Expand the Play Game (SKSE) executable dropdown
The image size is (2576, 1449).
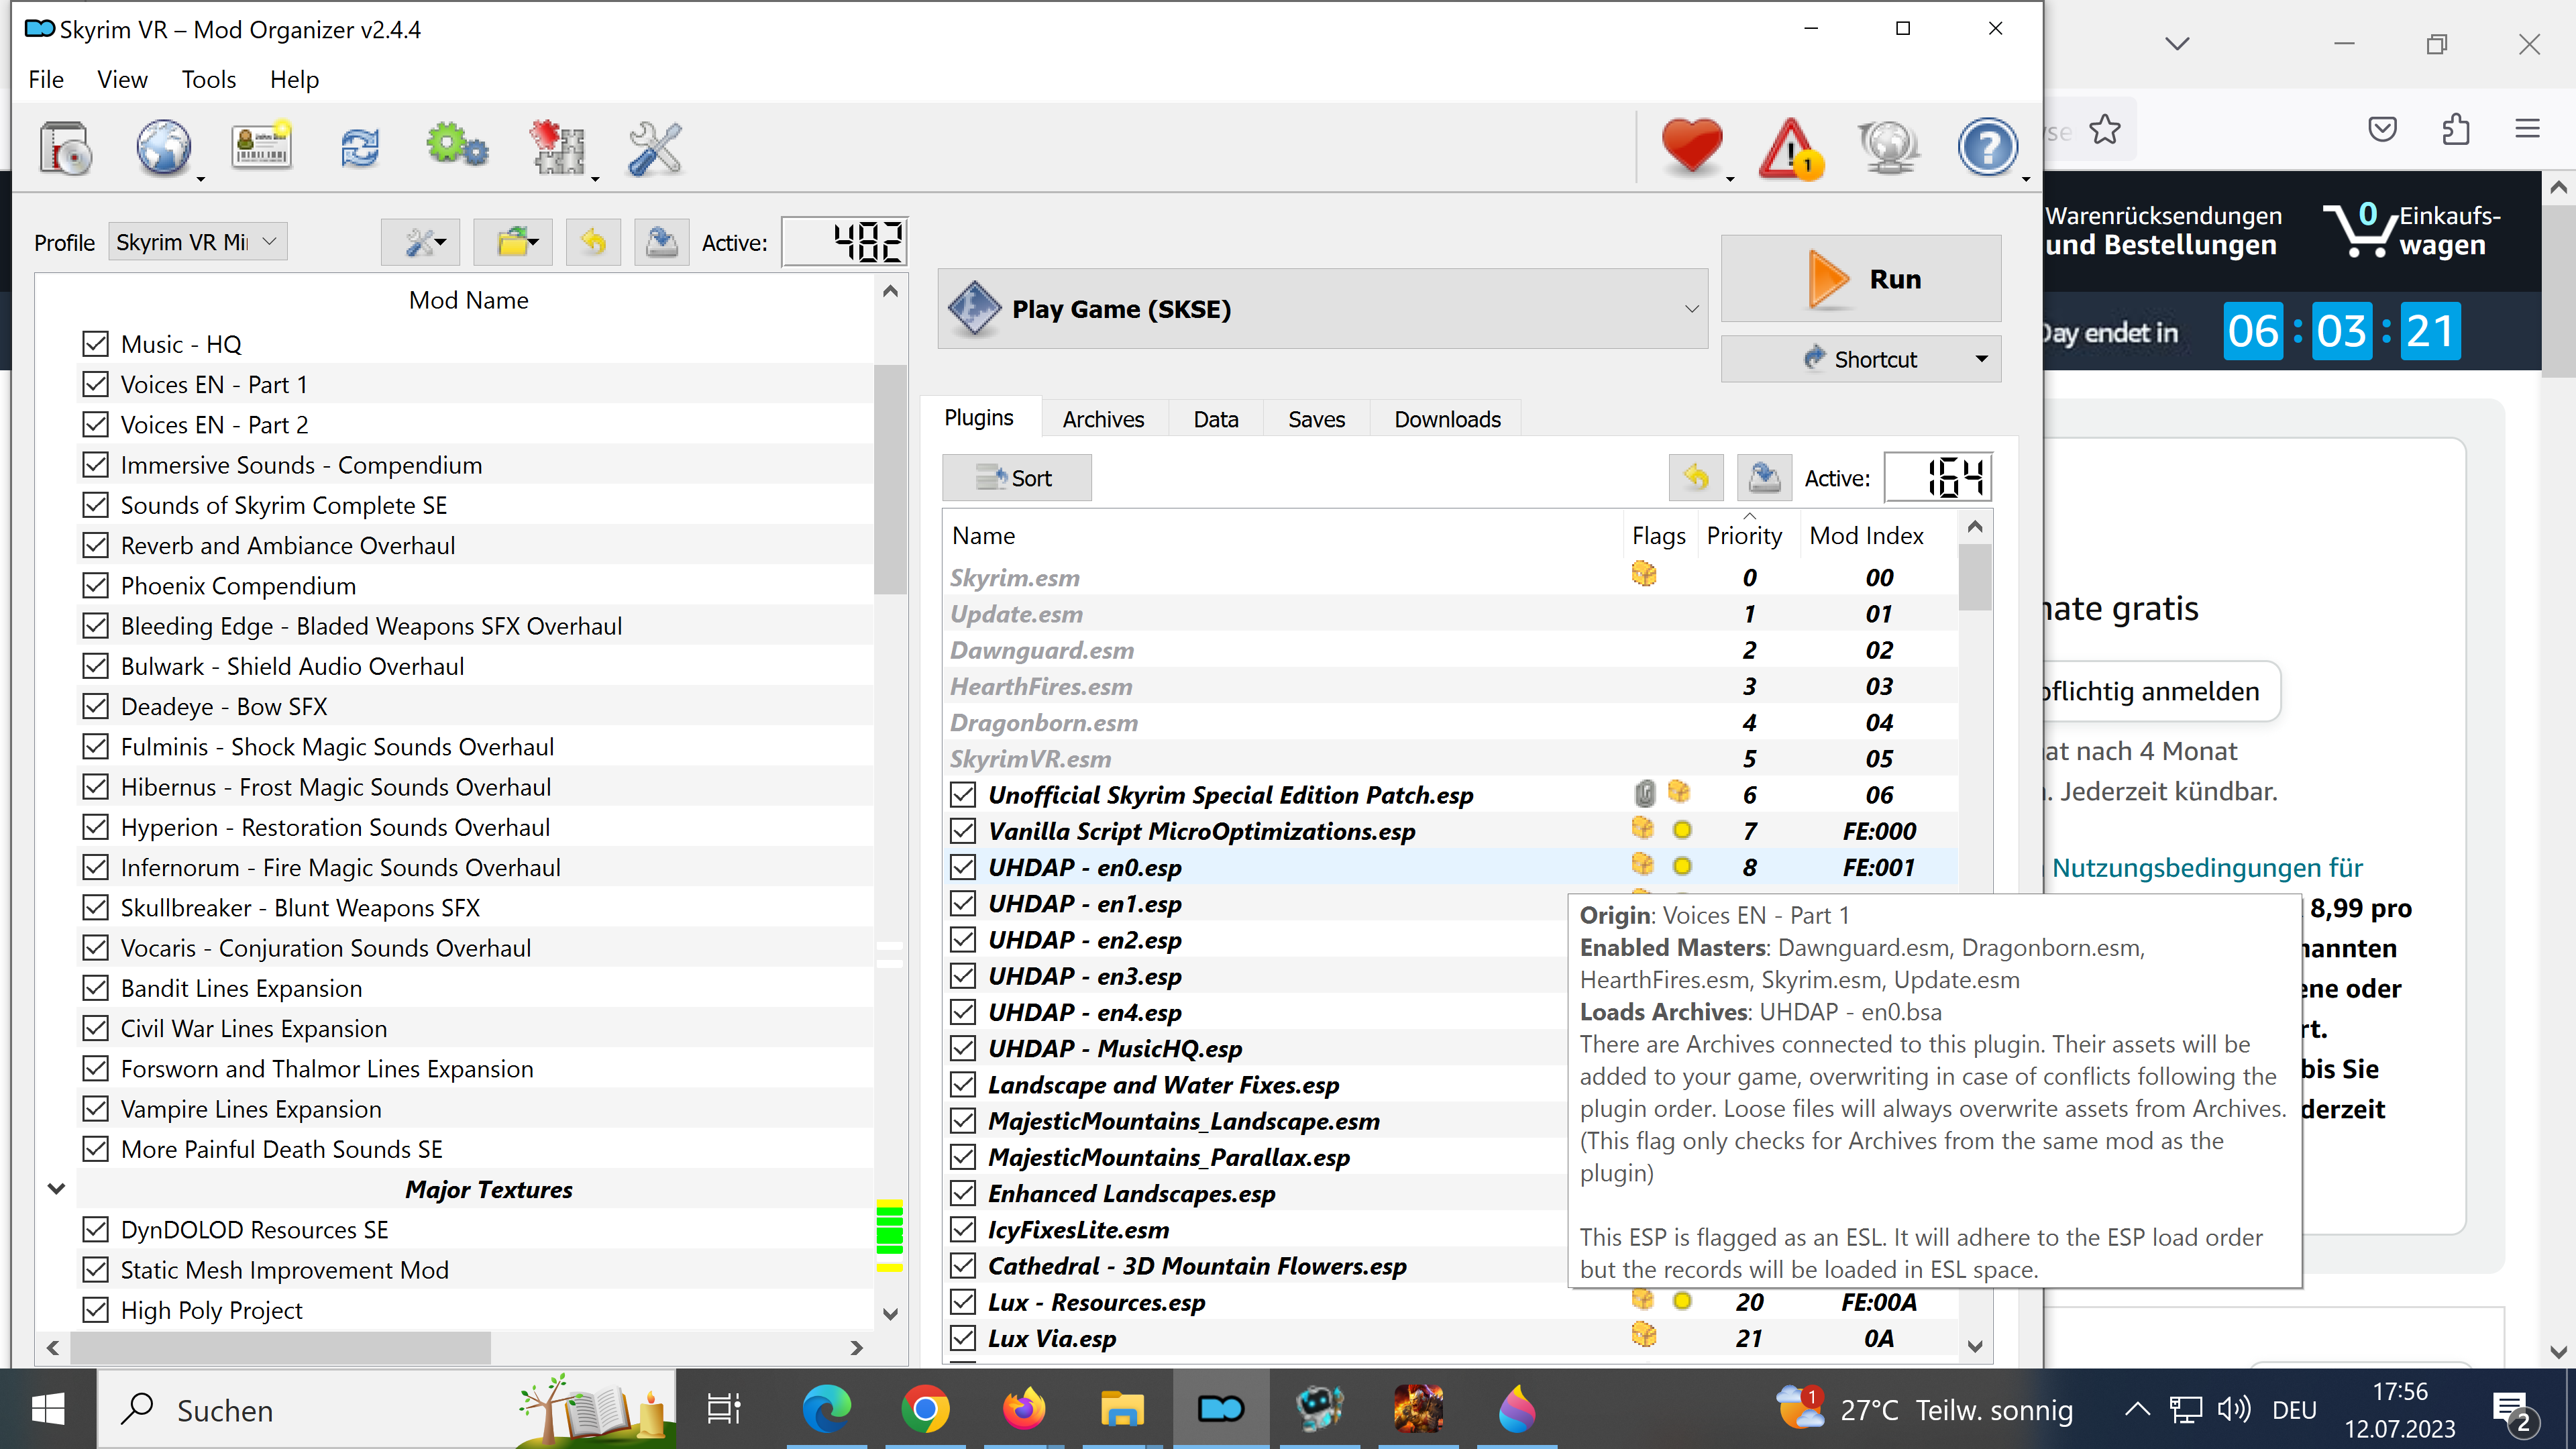[x=1691, y=309]
